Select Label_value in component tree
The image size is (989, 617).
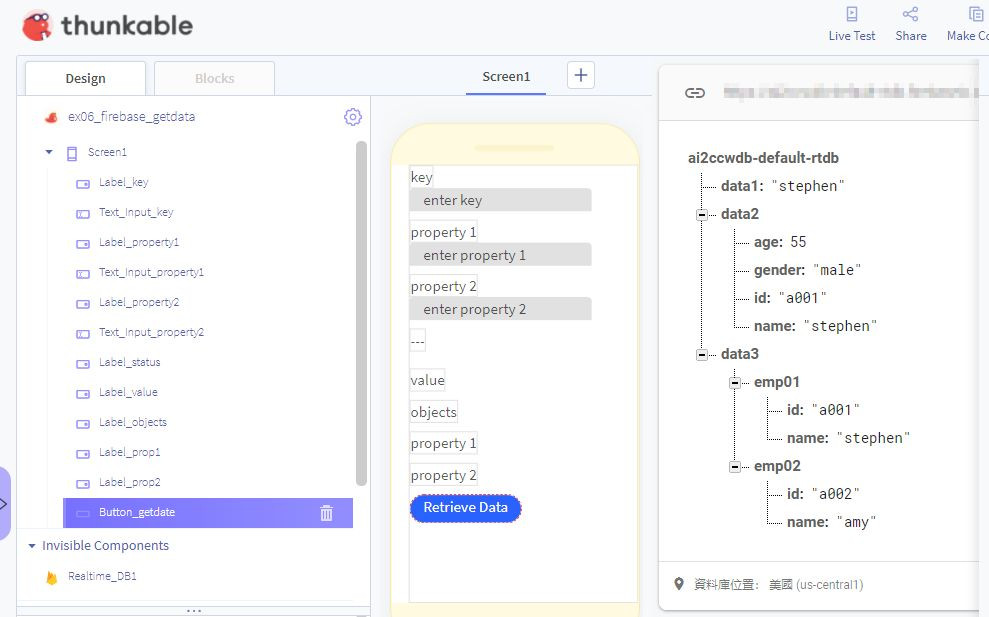coord(128,392)
